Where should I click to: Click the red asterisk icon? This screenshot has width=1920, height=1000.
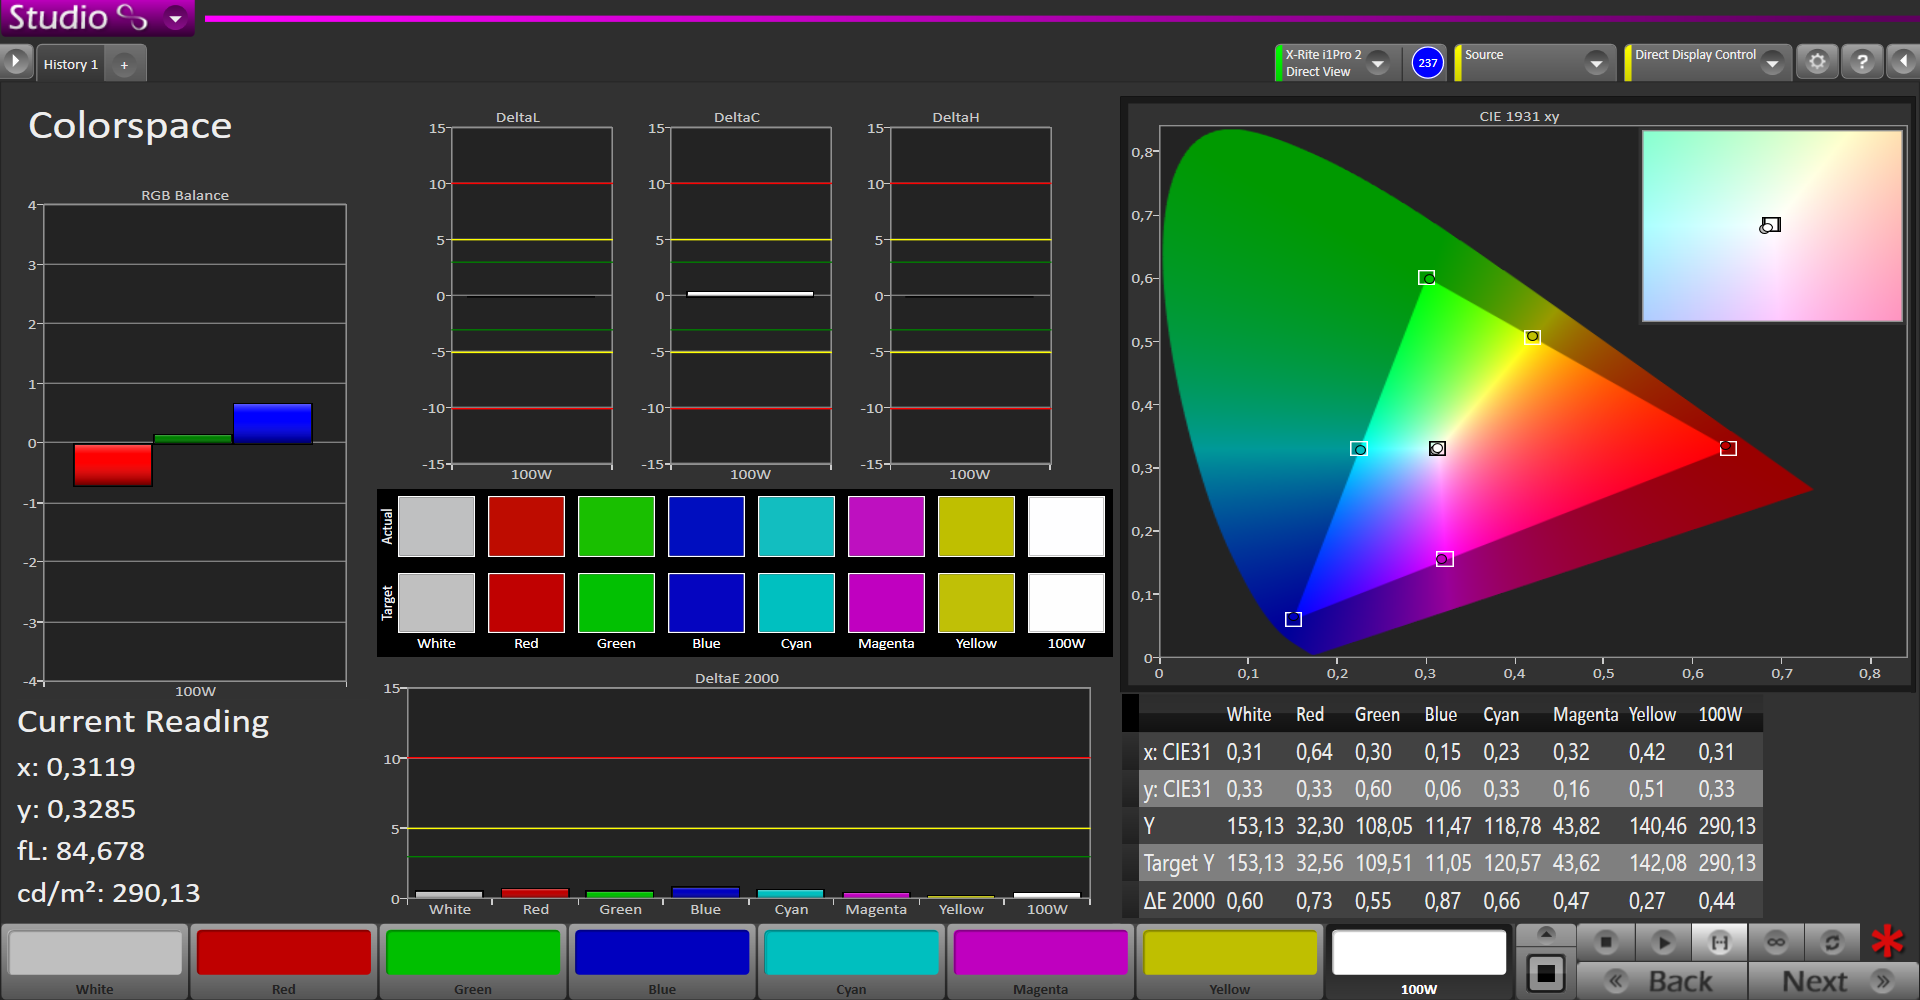pyautogui.click(x=1887, y=942)
